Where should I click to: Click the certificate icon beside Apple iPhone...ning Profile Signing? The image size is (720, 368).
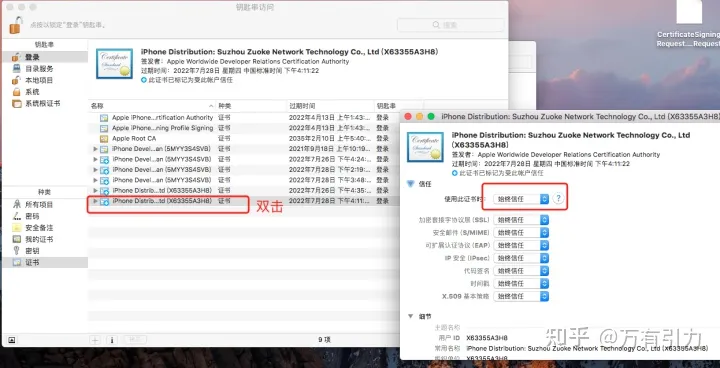tap(104, 128)
